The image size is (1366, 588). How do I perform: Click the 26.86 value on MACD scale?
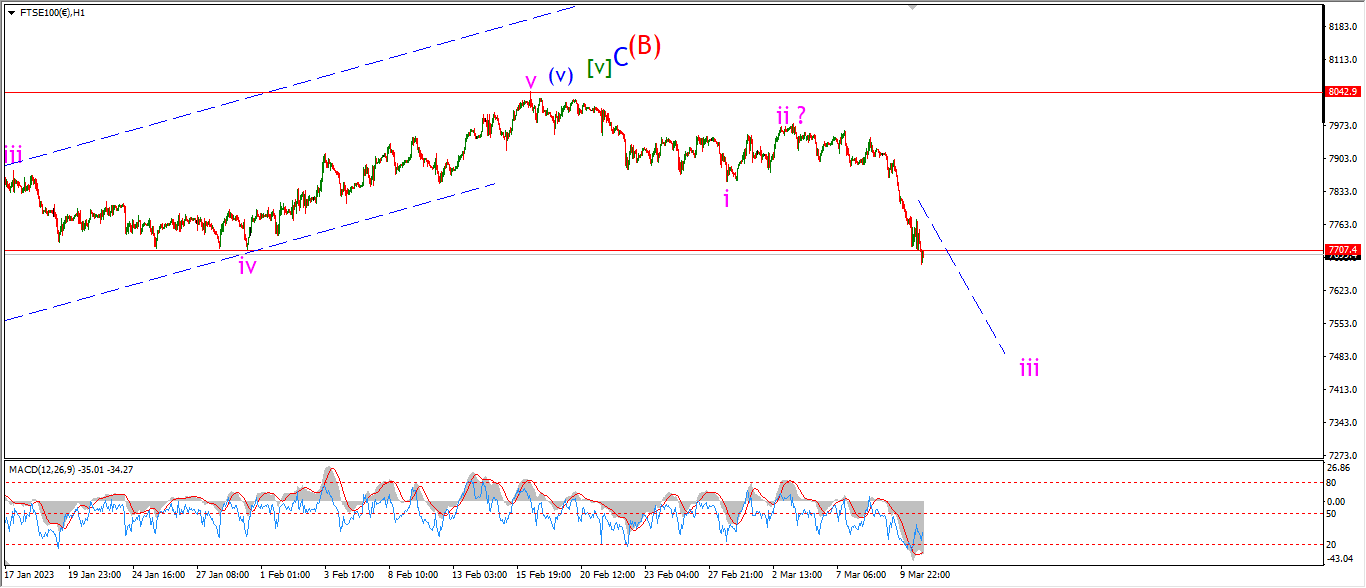click(x=1340, y=467)
